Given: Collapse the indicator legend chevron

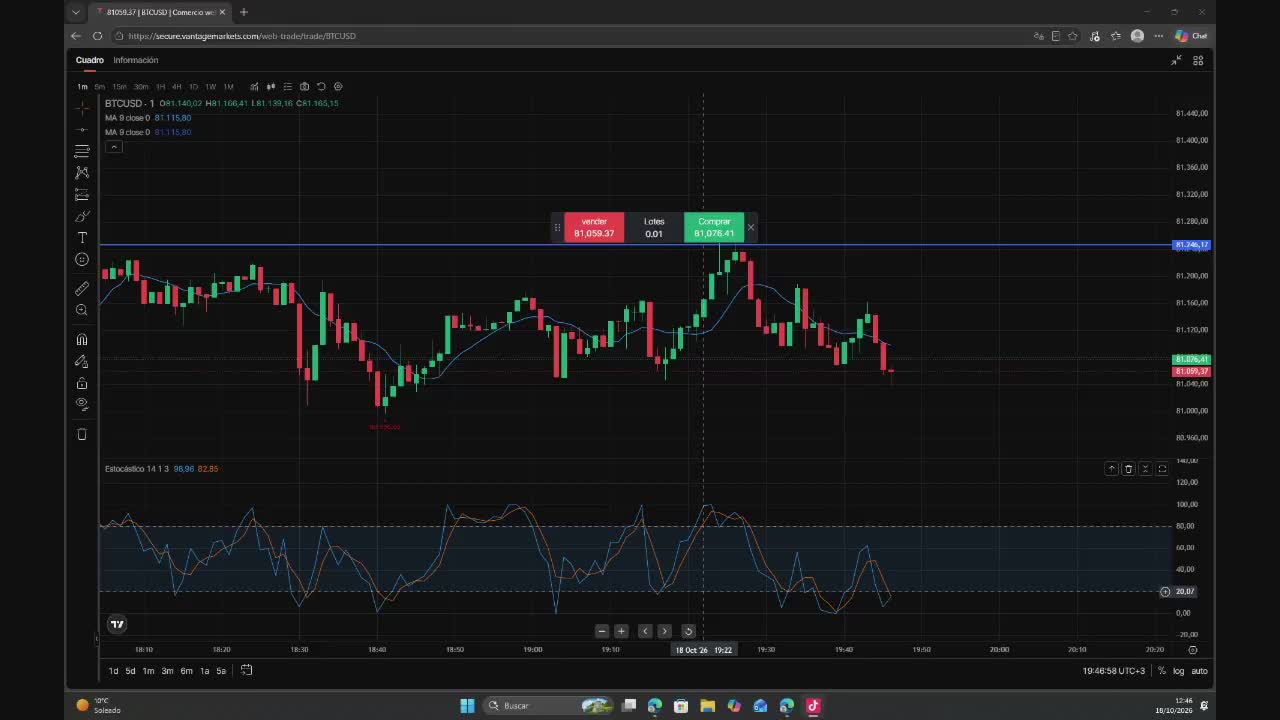Looking at the screenshot, I should tap(114, 147).
